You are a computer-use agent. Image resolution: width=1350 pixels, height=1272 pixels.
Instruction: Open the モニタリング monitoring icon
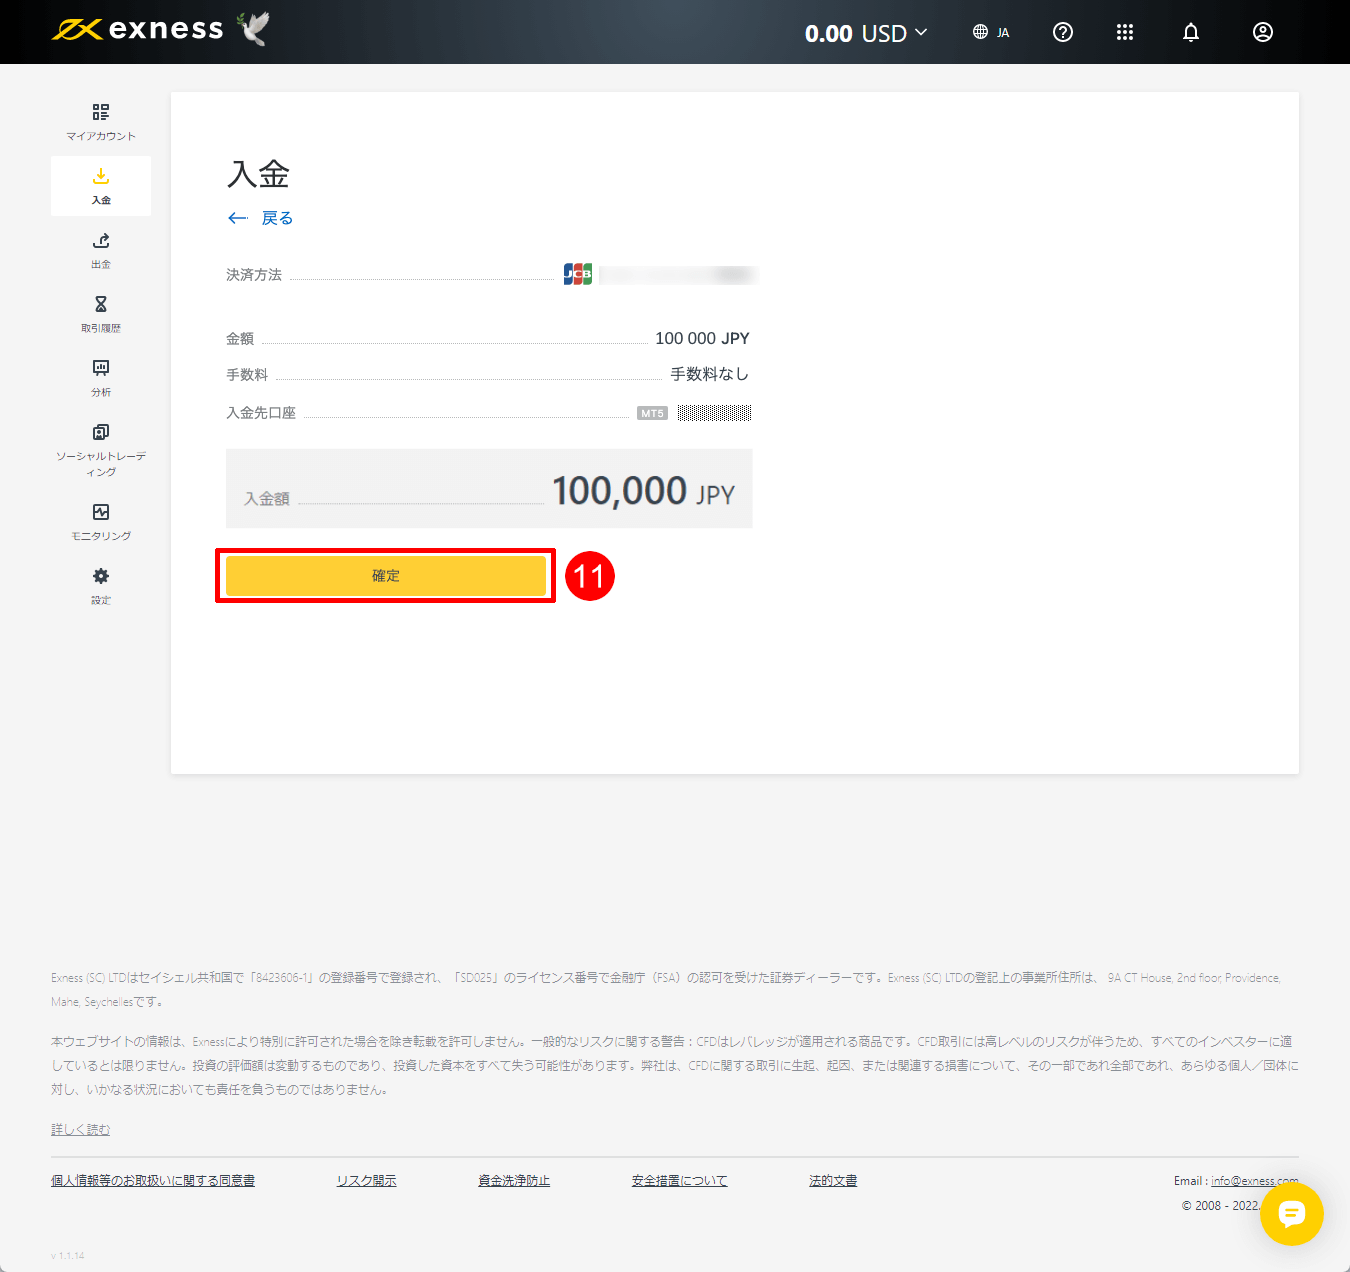click(x=100, y=520)
